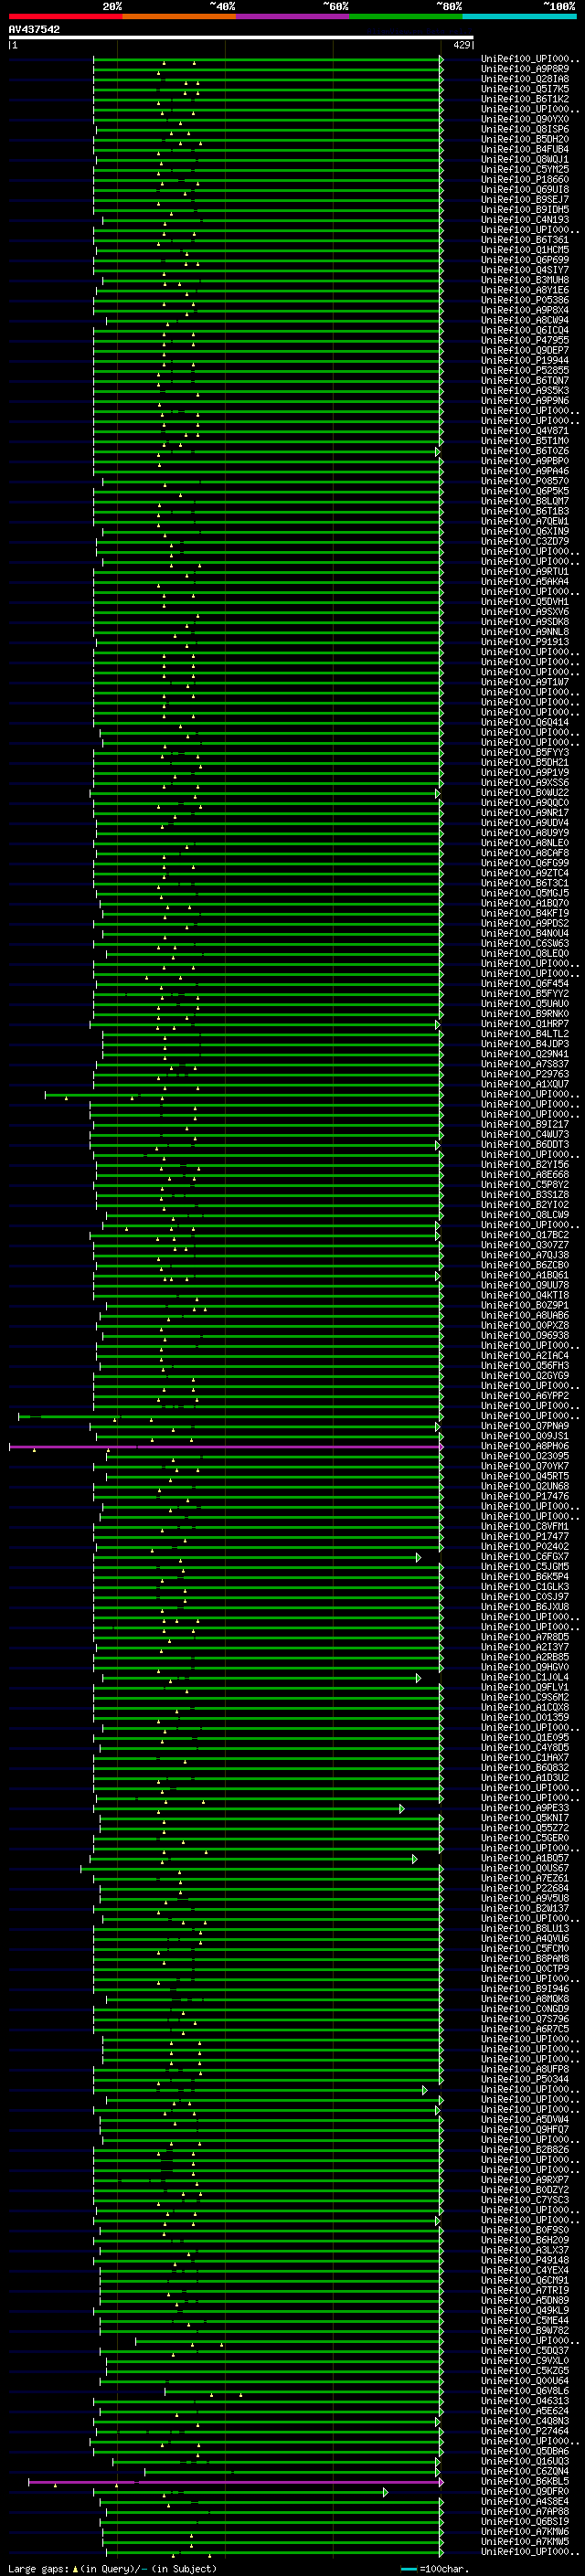Select the UniRef100_P50344 label
This screenshot has height=2576, width=585.
pyautogui.click(x=525, y=2080)
